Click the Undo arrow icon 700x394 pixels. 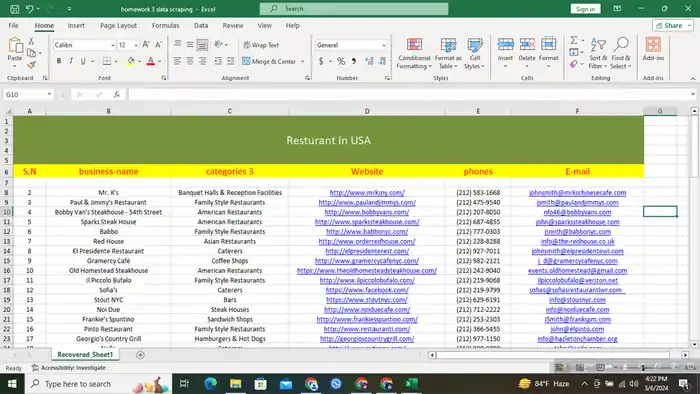click(29, 9)
